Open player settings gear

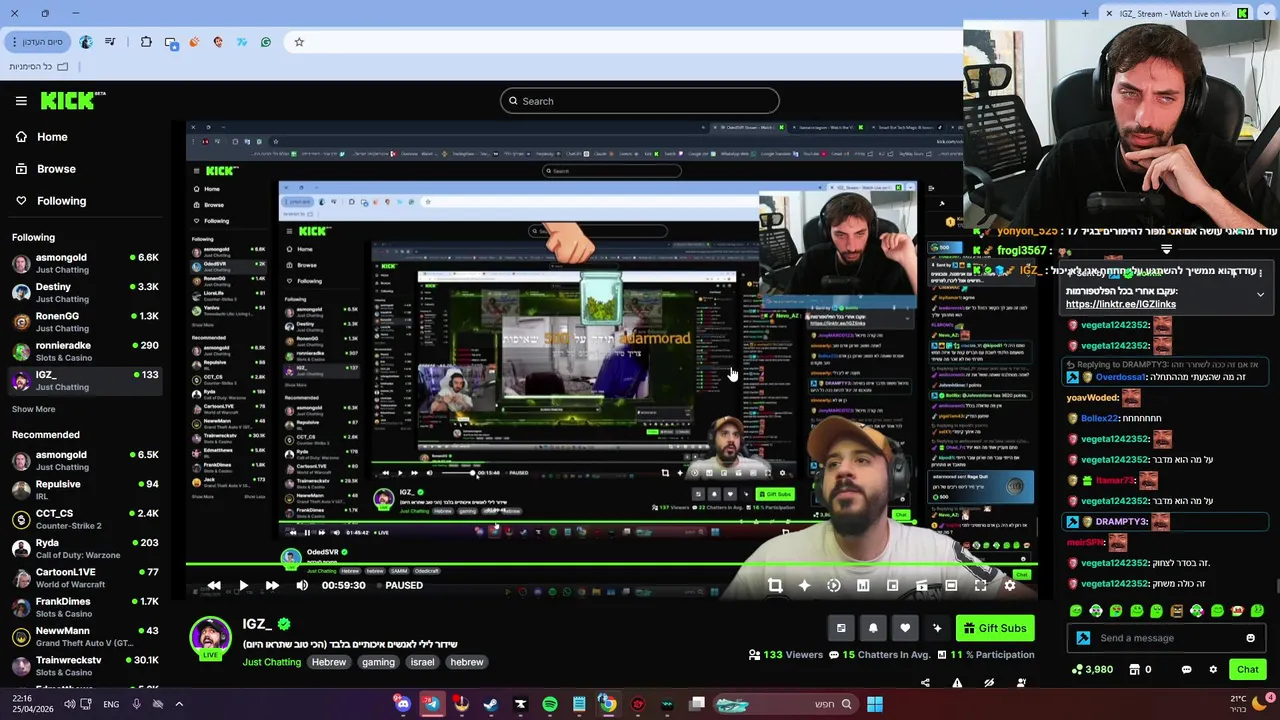click(x=1010, y=586)
